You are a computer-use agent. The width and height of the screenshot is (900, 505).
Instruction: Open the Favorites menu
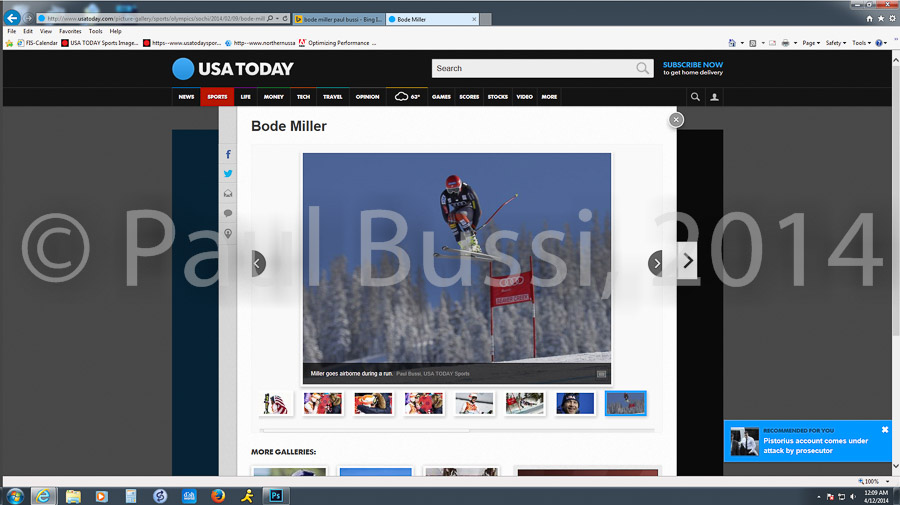click(x=70, y=31)
